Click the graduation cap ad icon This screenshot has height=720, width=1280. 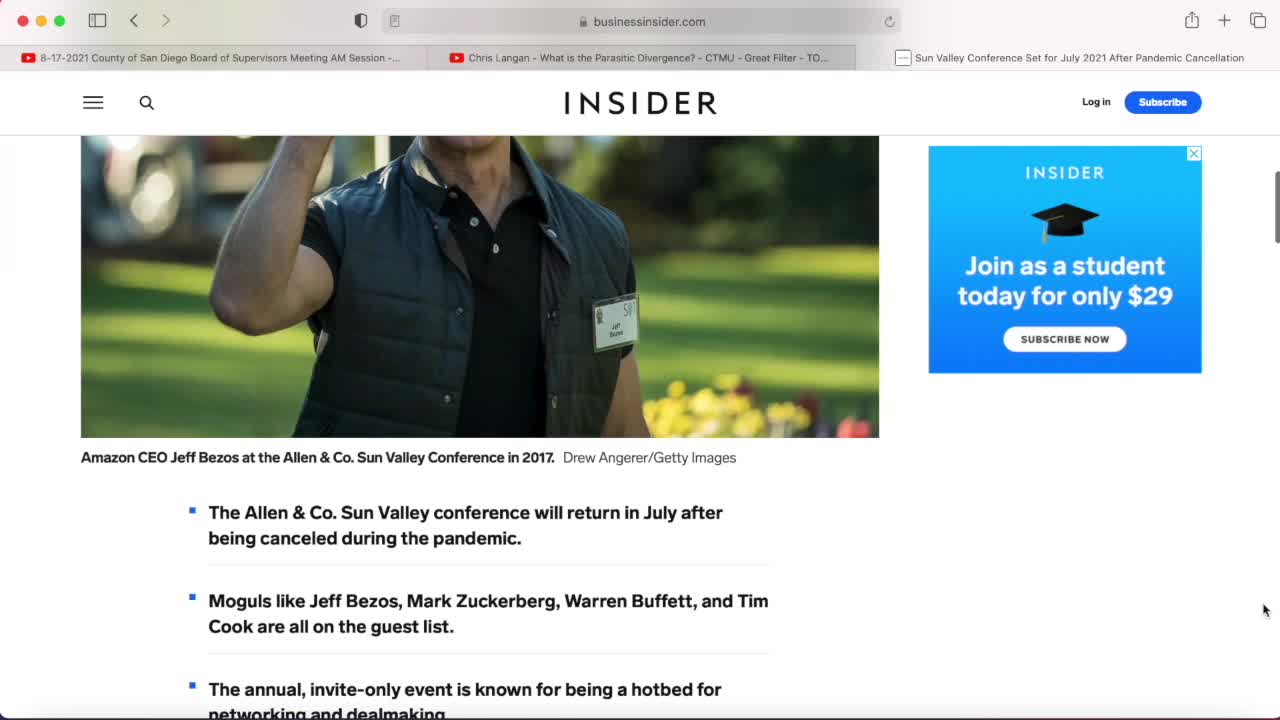[x=1065, y=221]
